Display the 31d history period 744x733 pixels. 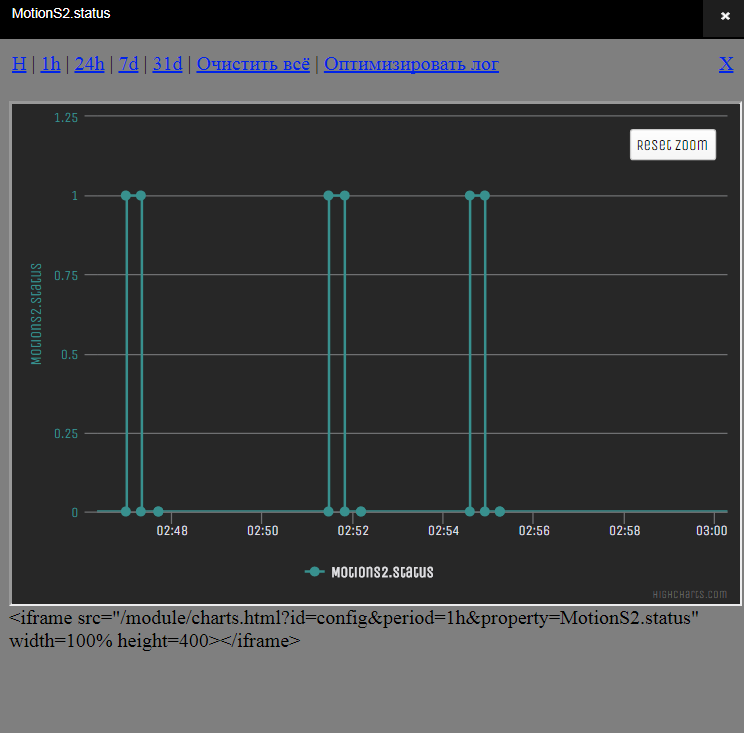click(x=167, y=64)
